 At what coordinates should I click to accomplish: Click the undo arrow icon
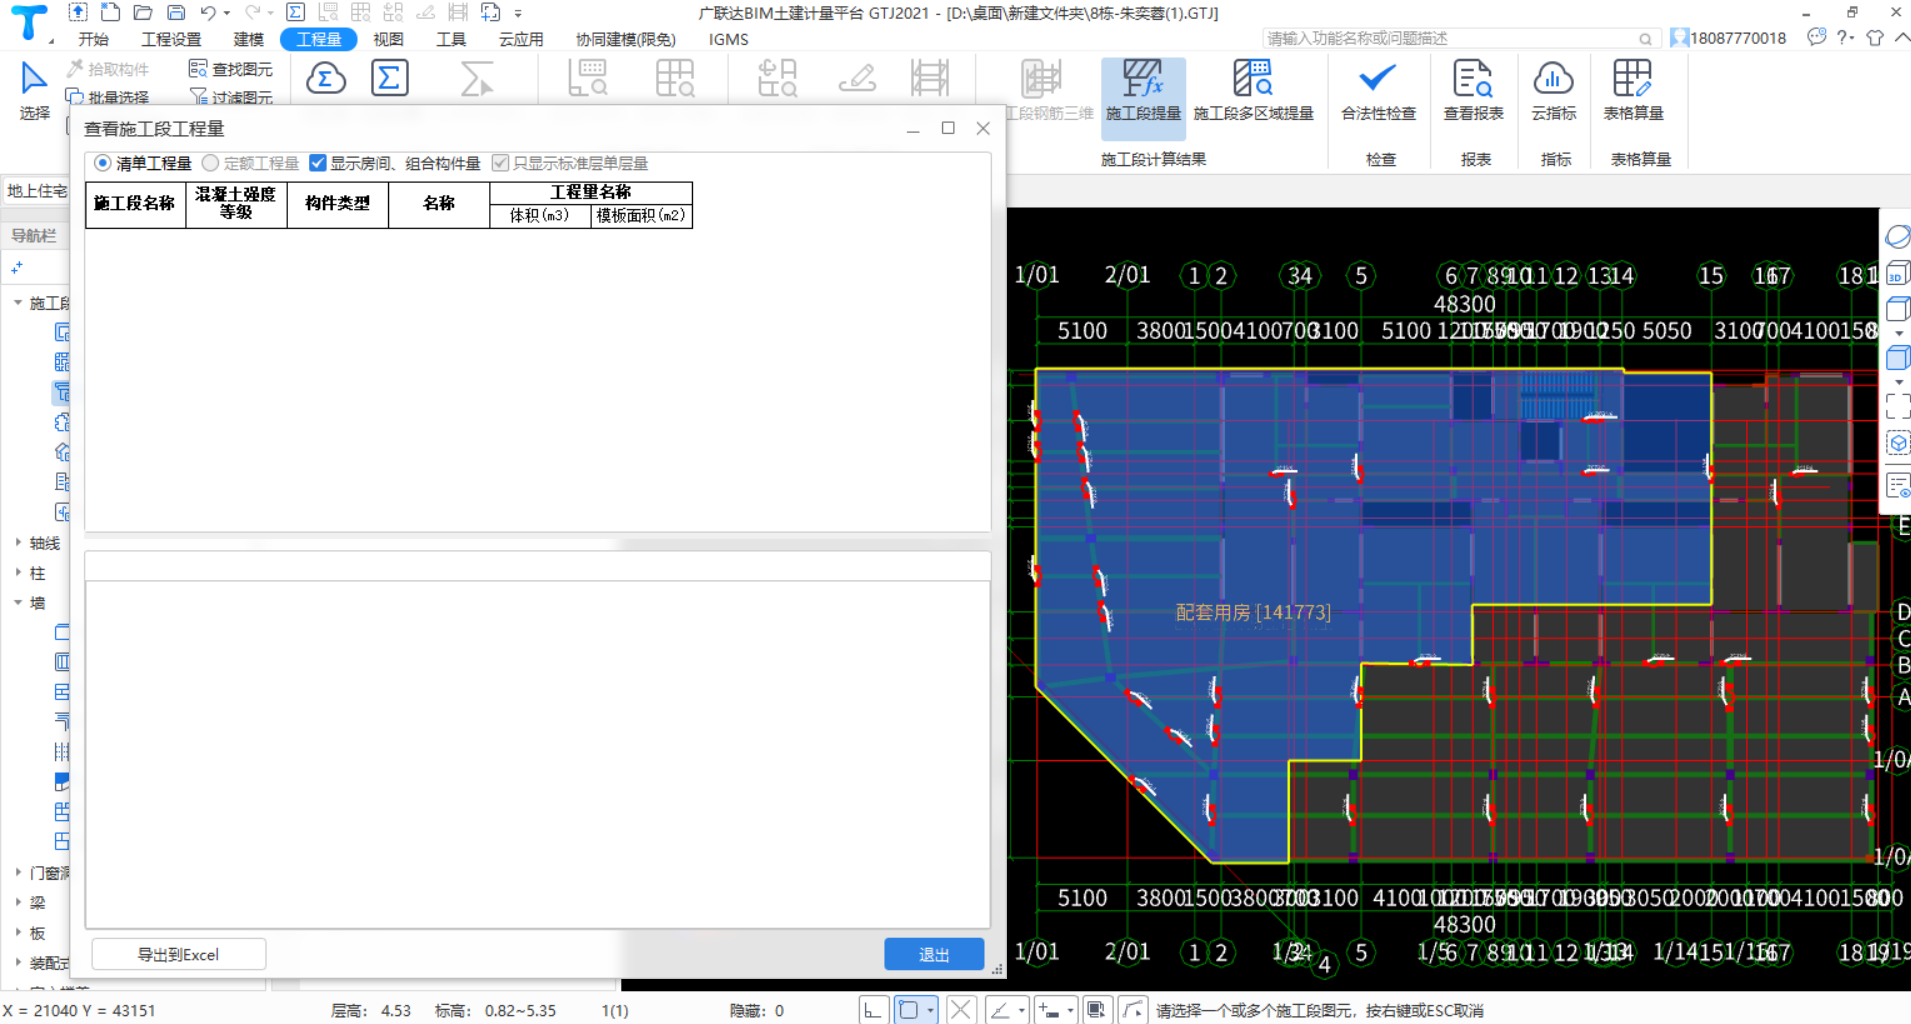coord(207,13)
